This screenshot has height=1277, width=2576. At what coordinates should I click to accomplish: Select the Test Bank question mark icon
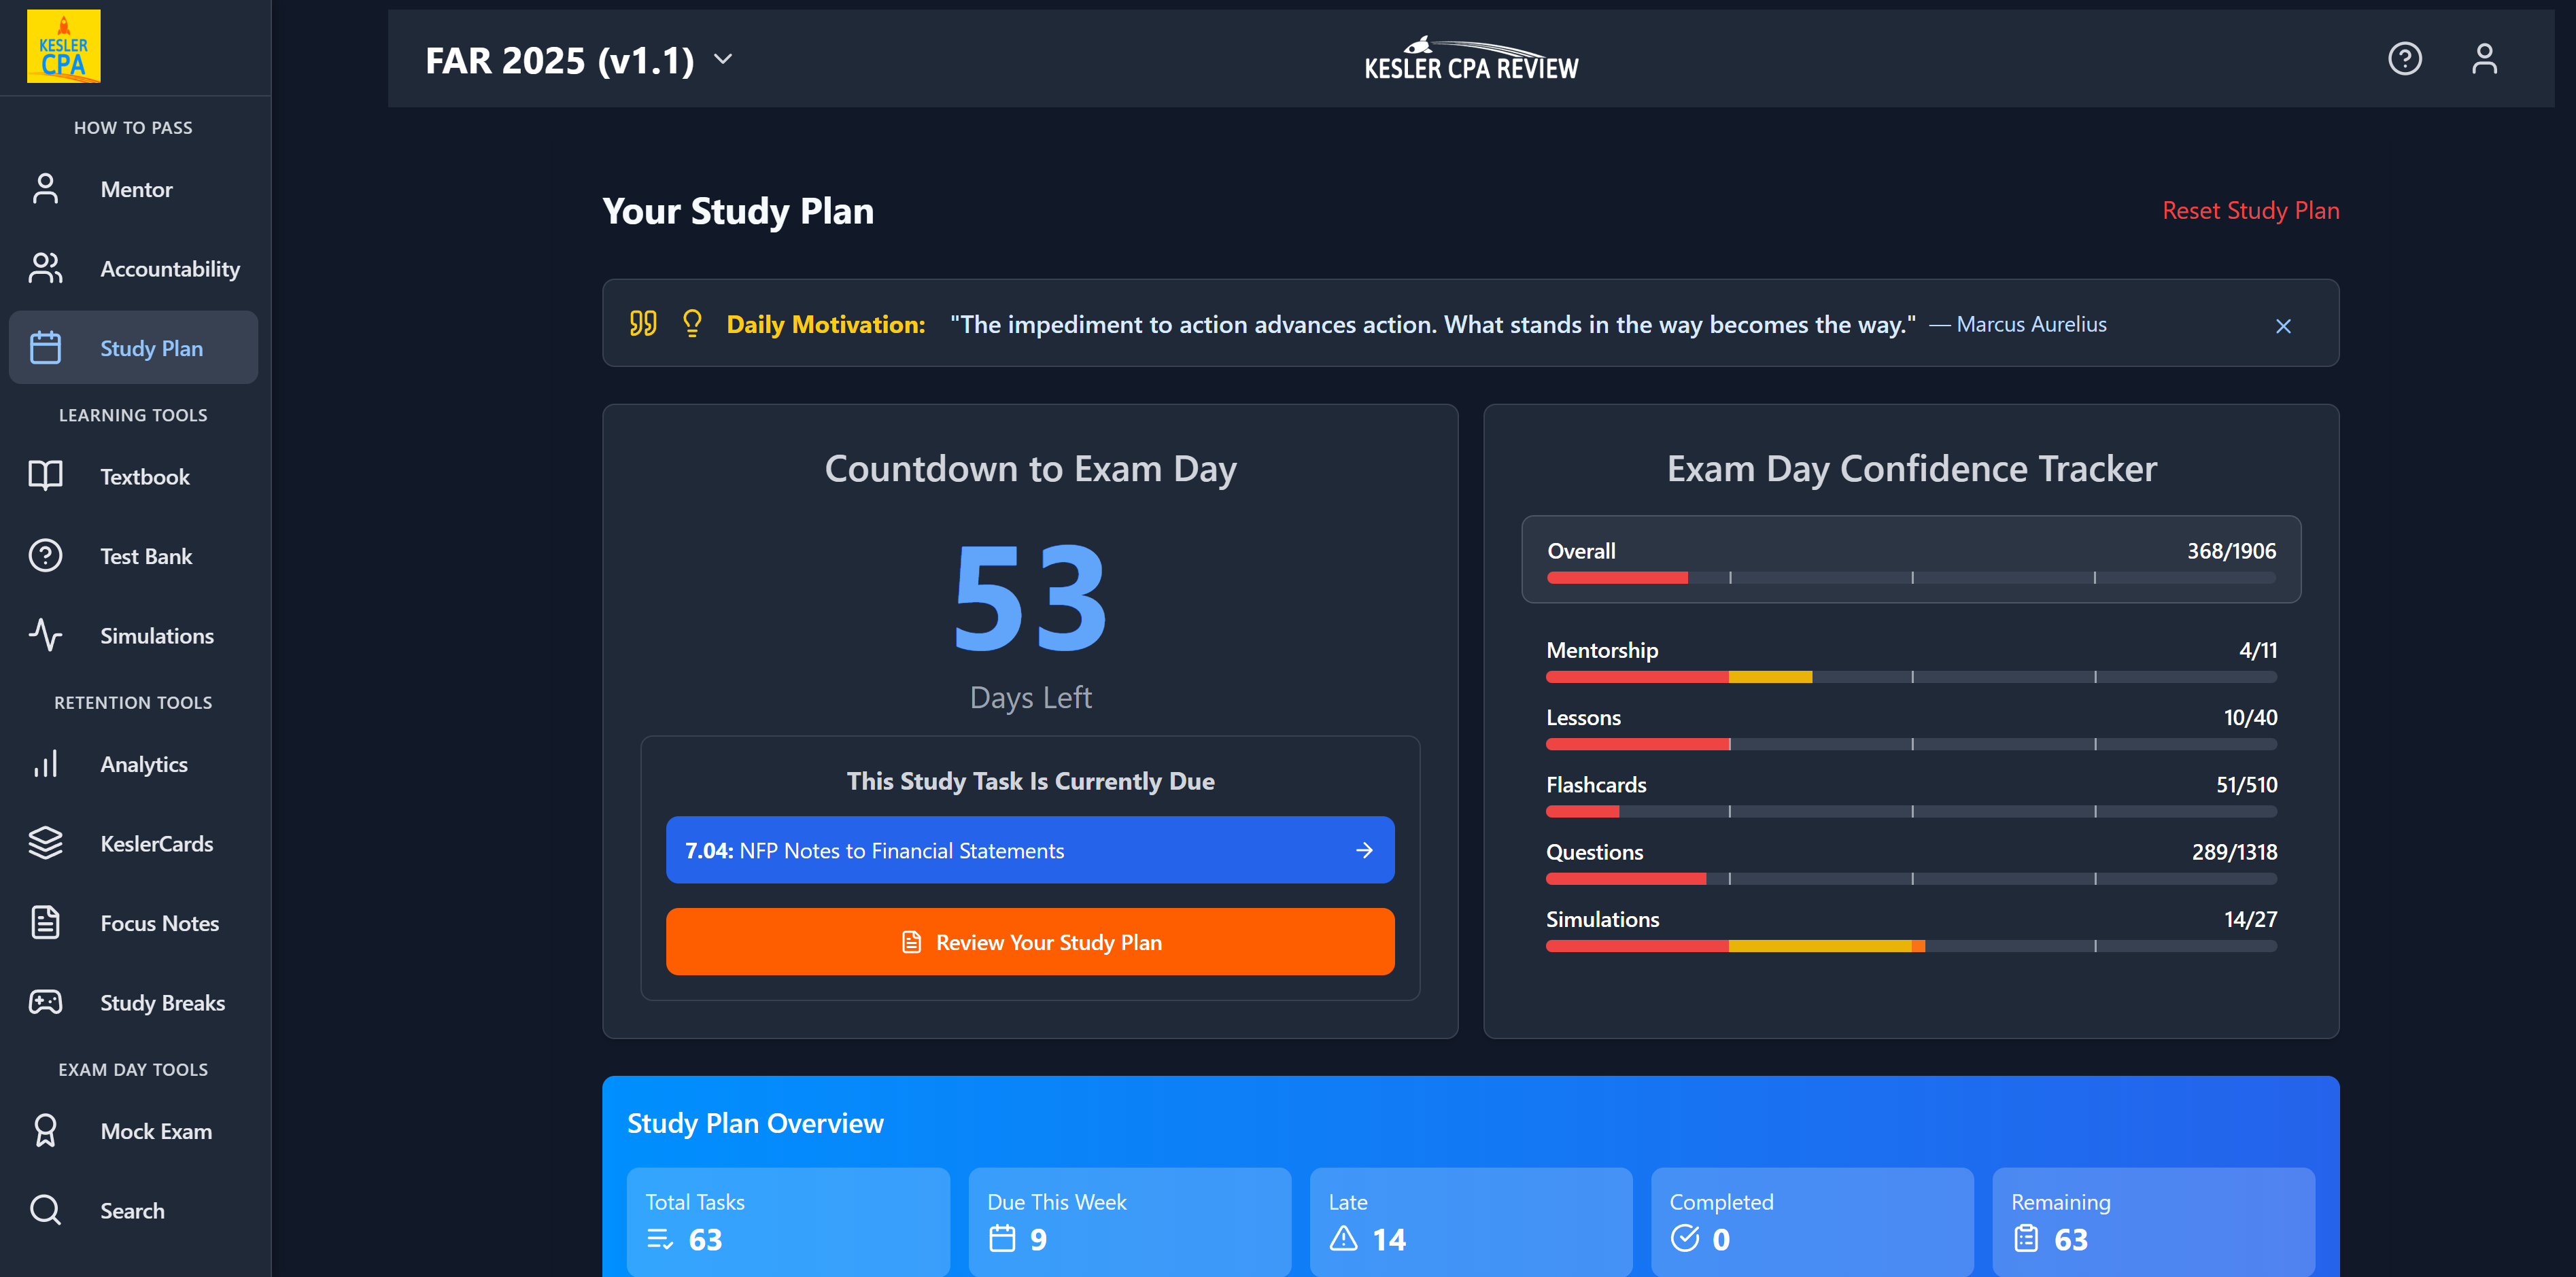[45, 555]
